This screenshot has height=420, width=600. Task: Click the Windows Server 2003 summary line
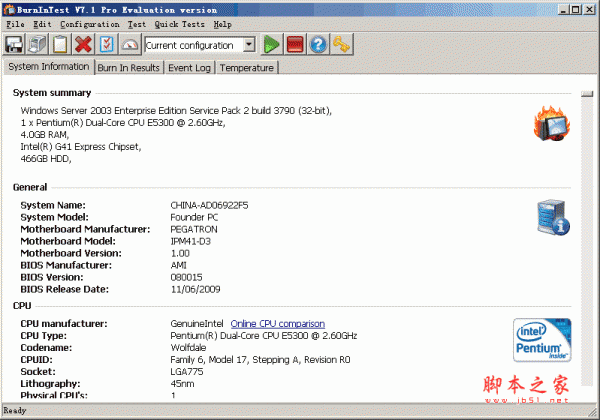(176, 111)
